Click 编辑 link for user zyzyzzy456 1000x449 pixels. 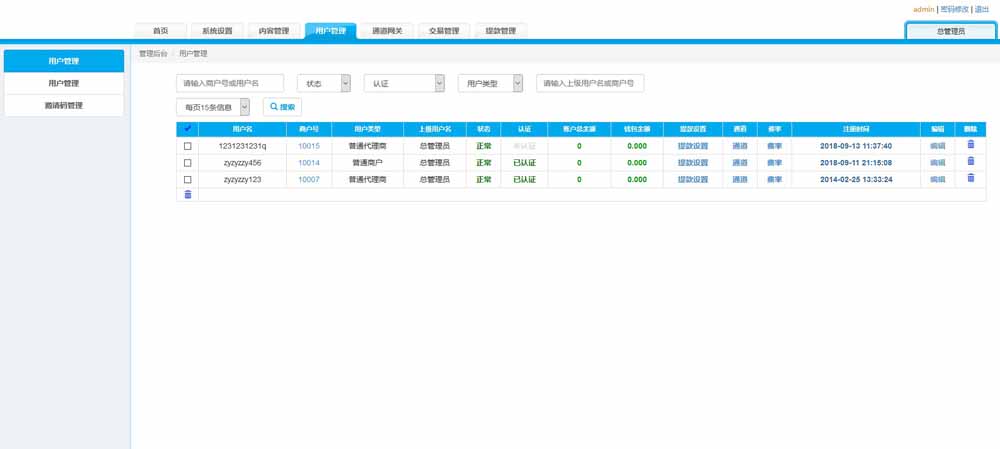(x=937, y=163)
